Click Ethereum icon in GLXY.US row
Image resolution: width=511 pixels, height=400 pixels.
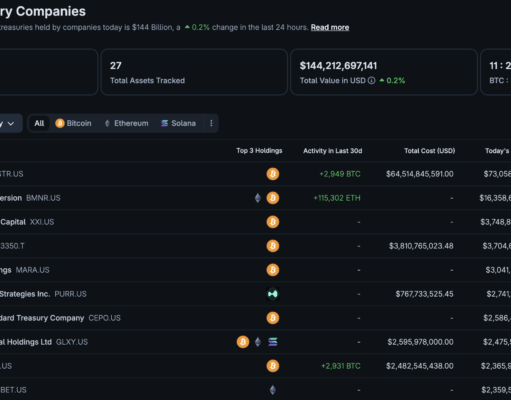click(x=258, y=342)
